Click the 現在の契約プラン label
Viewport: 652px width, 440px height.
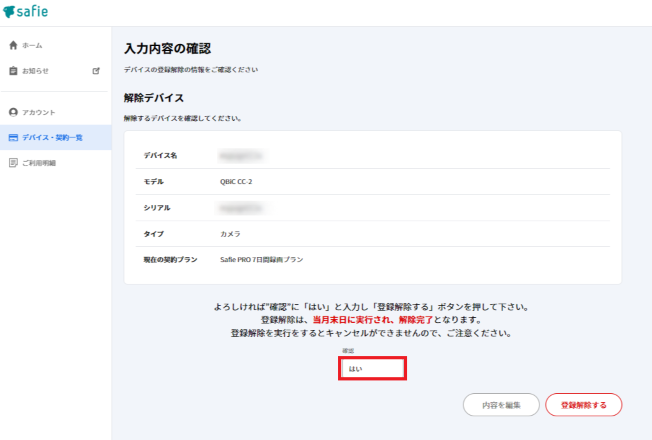click(170, 260)
